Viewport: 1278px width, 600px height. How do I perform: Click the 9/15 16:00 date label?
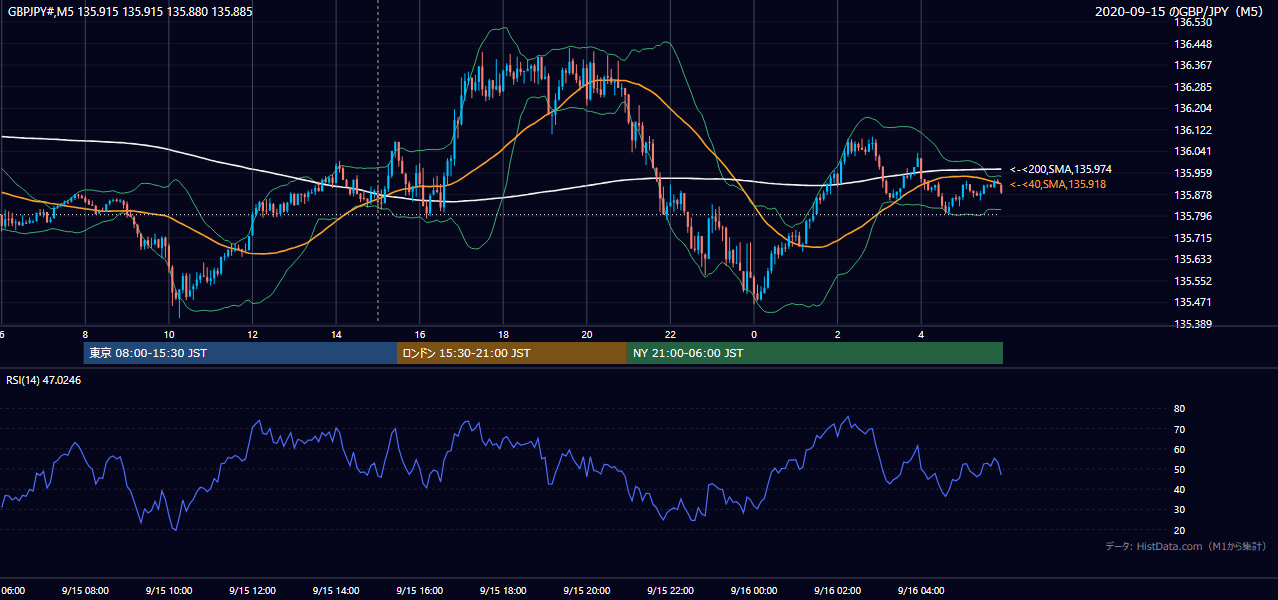pyautogui.click(x=420, y=590)
